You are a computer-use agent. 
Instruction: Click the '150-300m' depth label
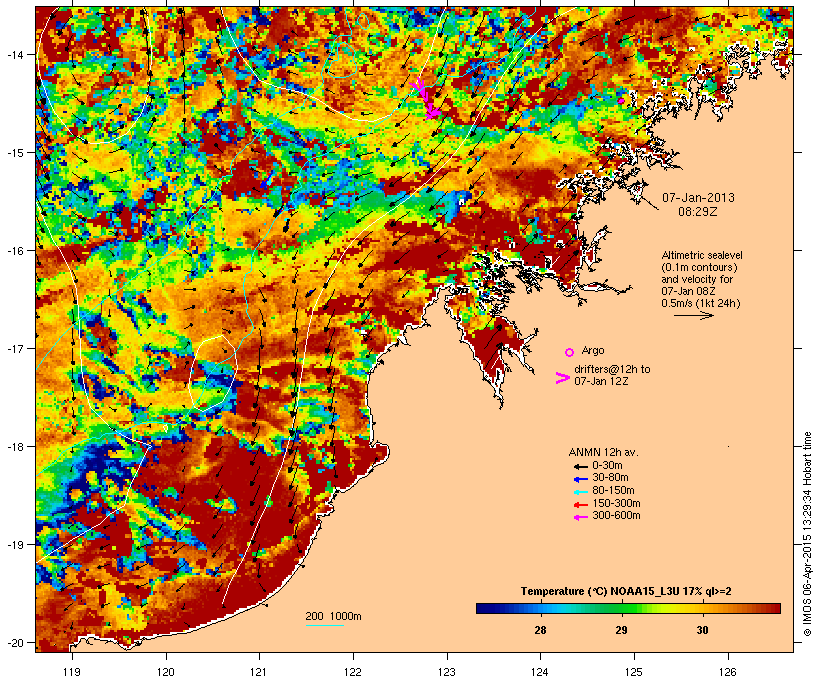click(616, 503)
